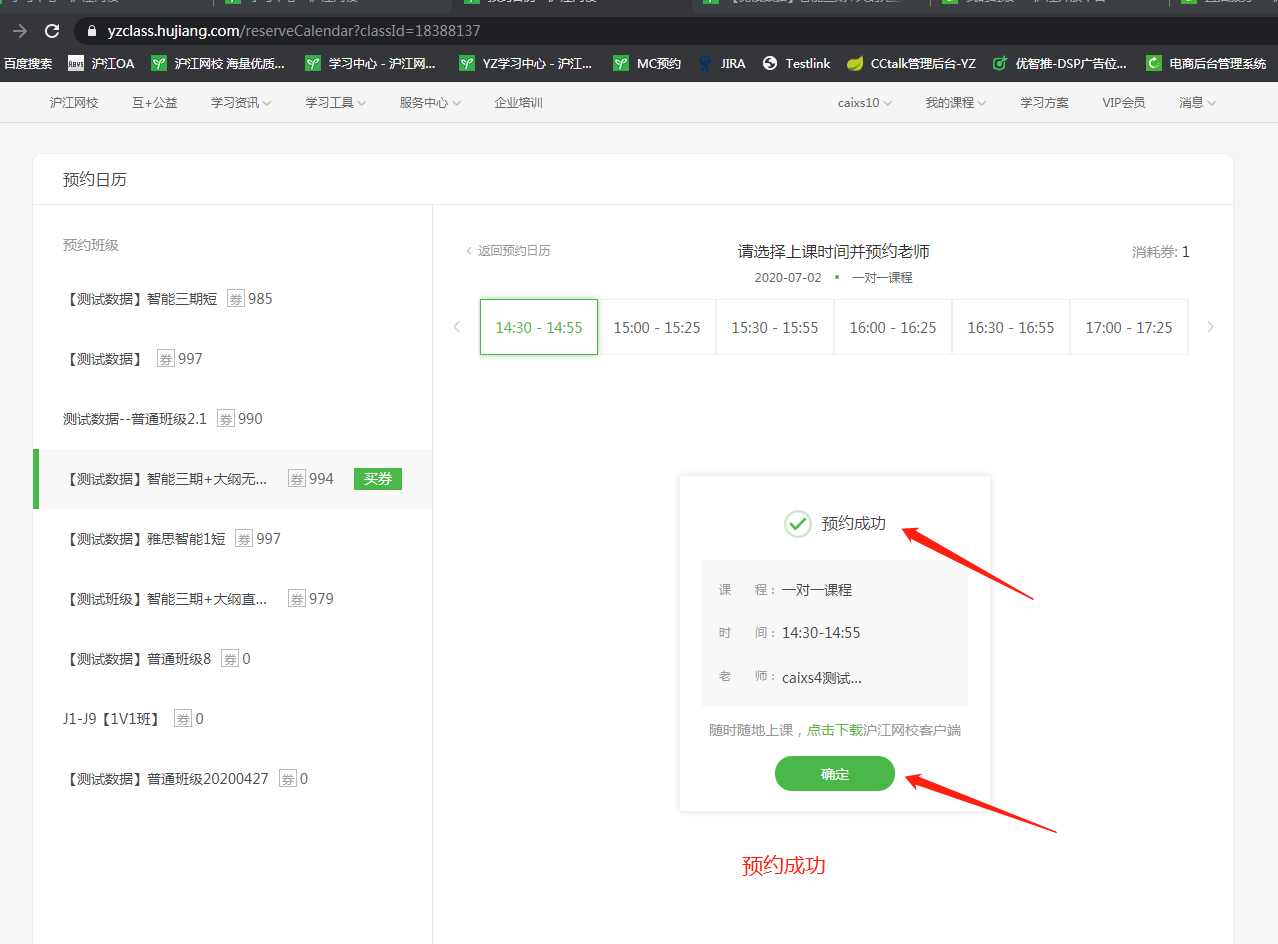Open the 沪江OA bookmark
The height and width of the screenshot is (944, 1278).
coord(101,63)
